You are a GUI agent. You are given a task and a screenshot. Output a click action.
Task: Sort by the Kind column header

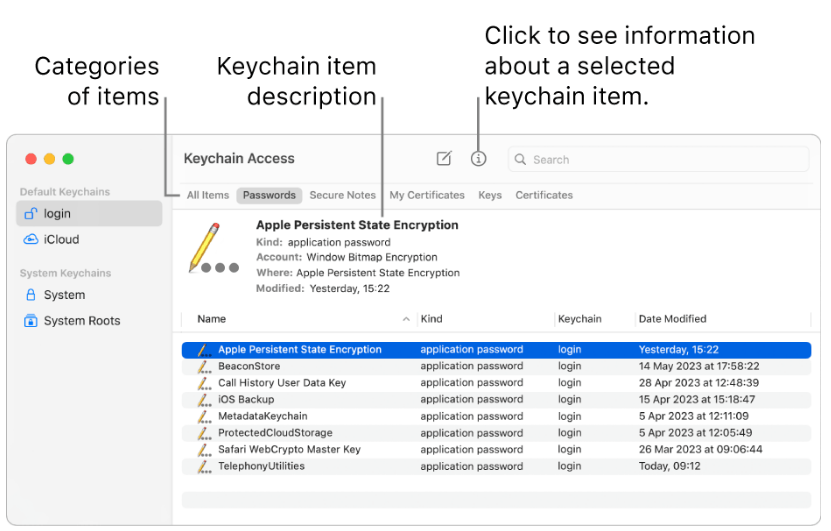click(431, 319)
